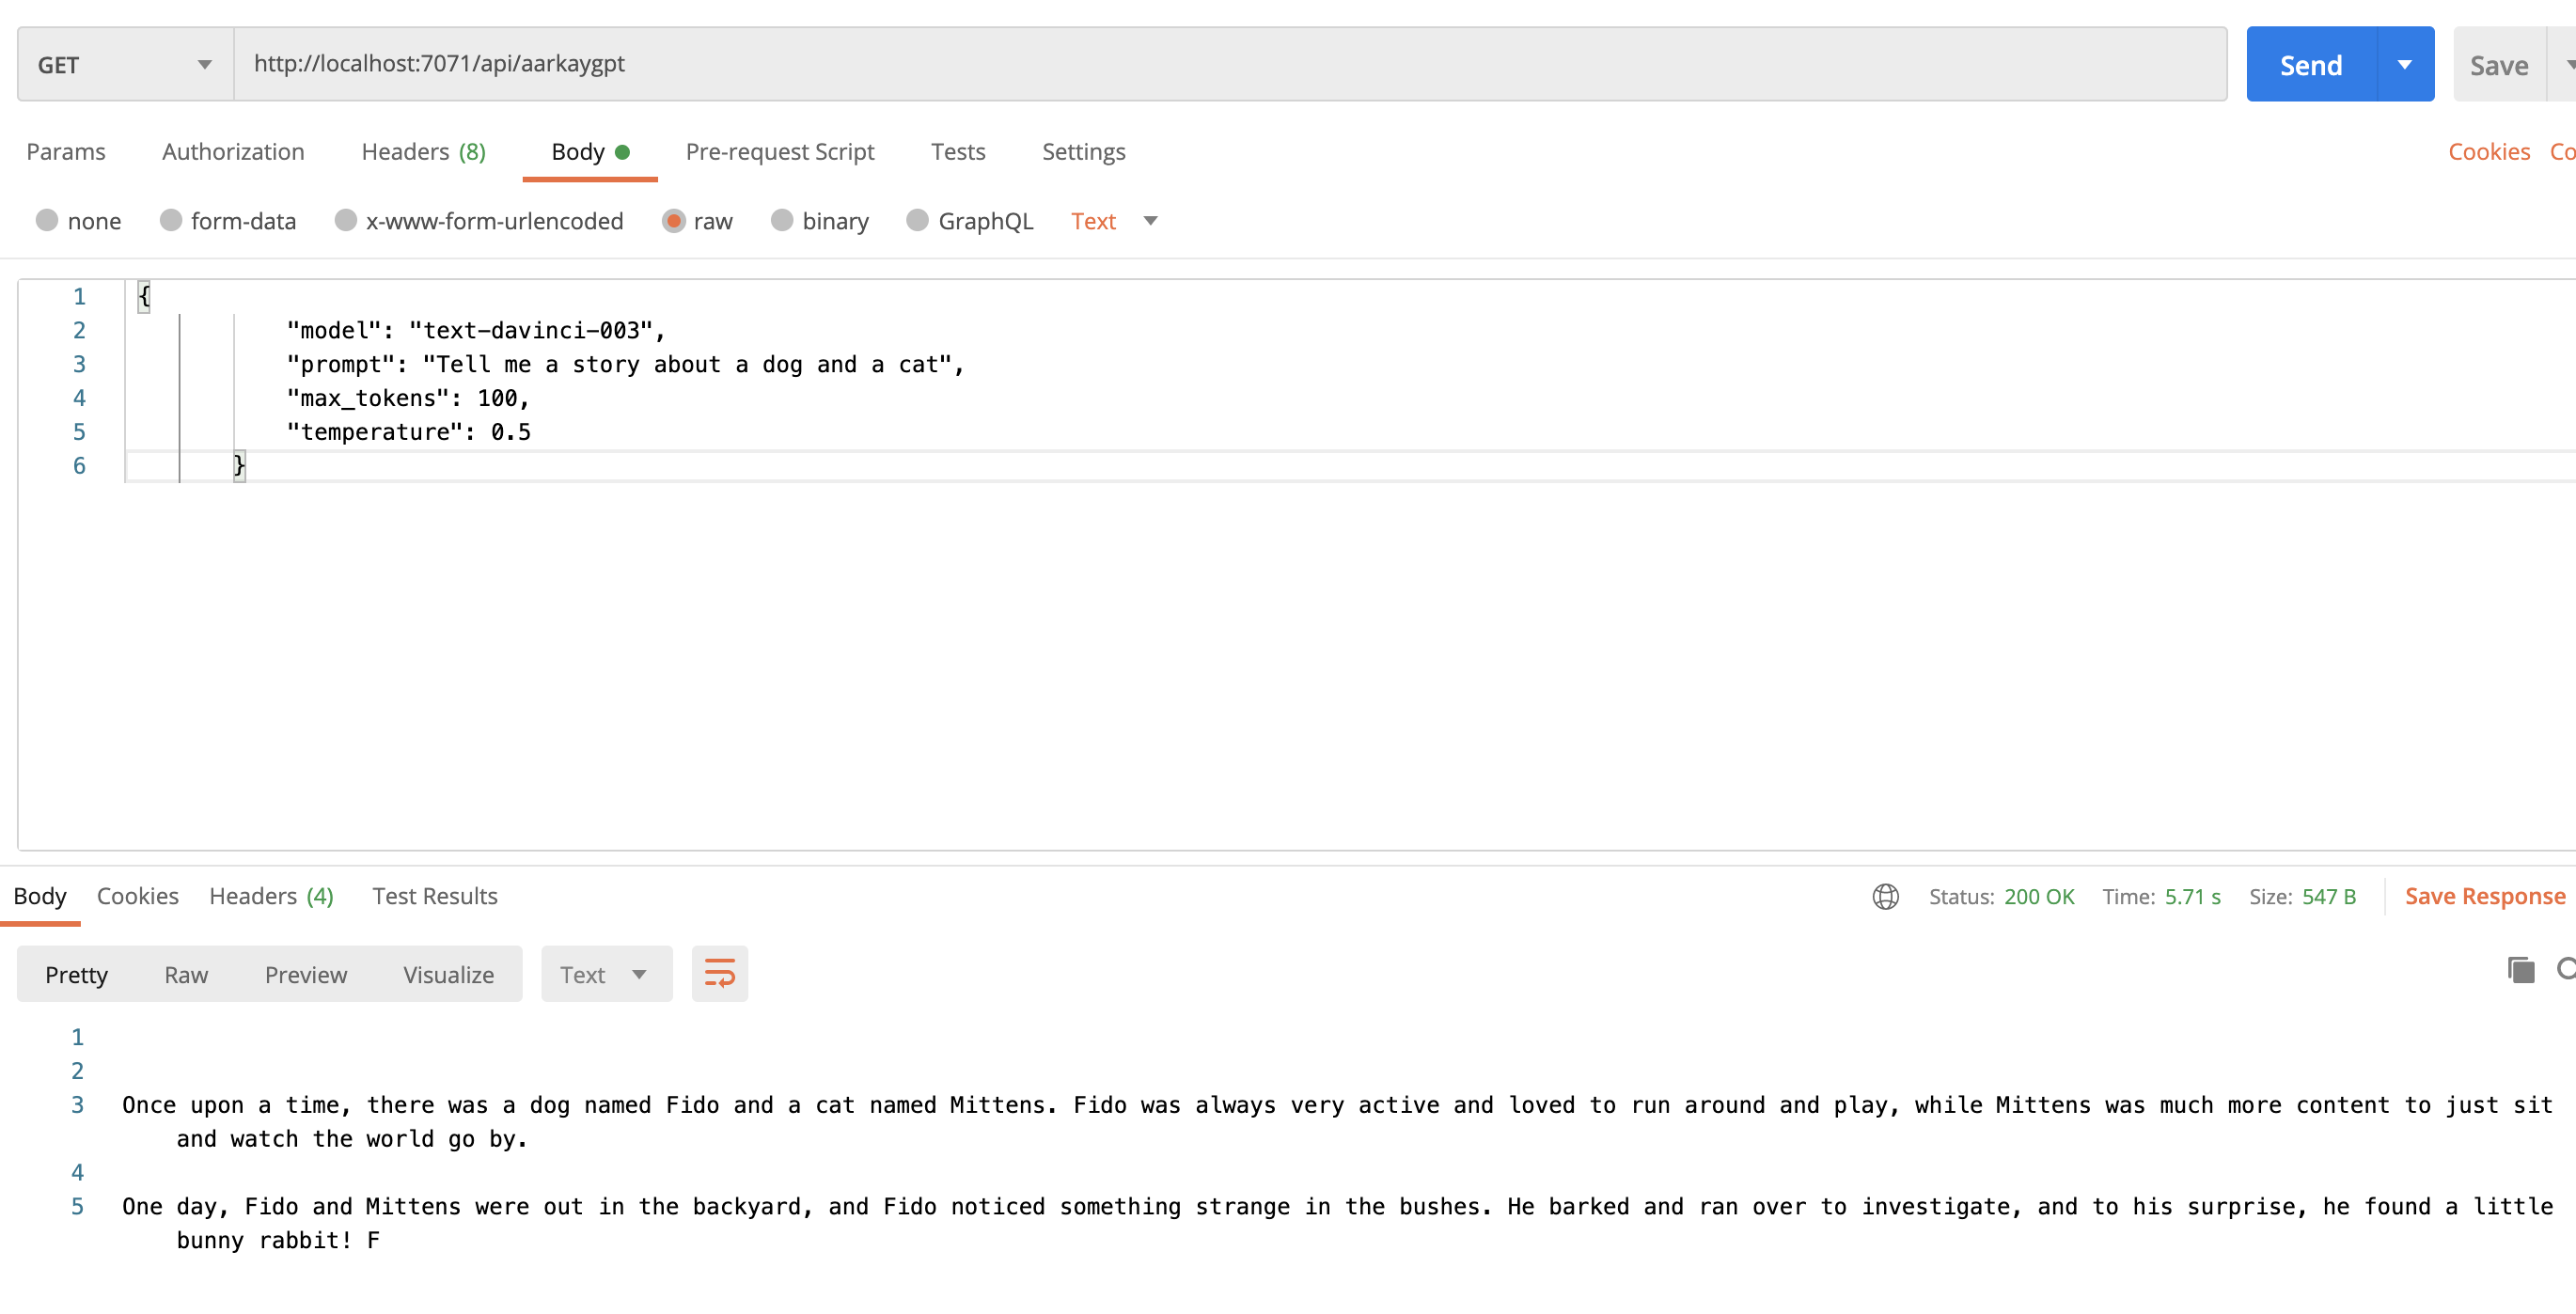Image resolution: width=2576 pixels, height=1314 pixels.
Task: Open the request Settings tab
Action: pos(1084,151)
